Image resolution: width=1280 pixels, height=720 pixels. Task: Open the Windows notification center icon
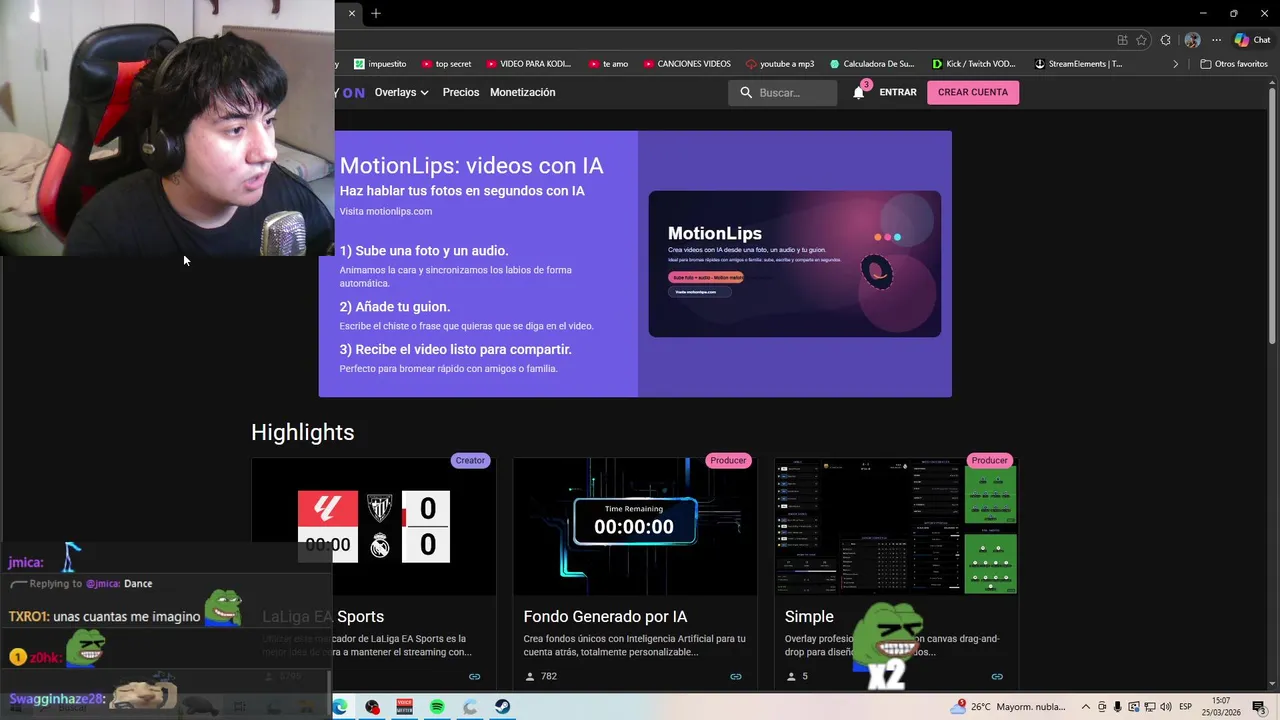point(1259,707)
